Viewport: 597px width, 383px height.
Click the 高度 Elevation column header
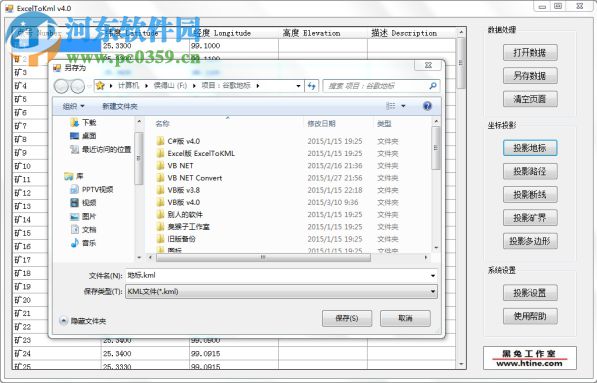click(x=323, y=33)
